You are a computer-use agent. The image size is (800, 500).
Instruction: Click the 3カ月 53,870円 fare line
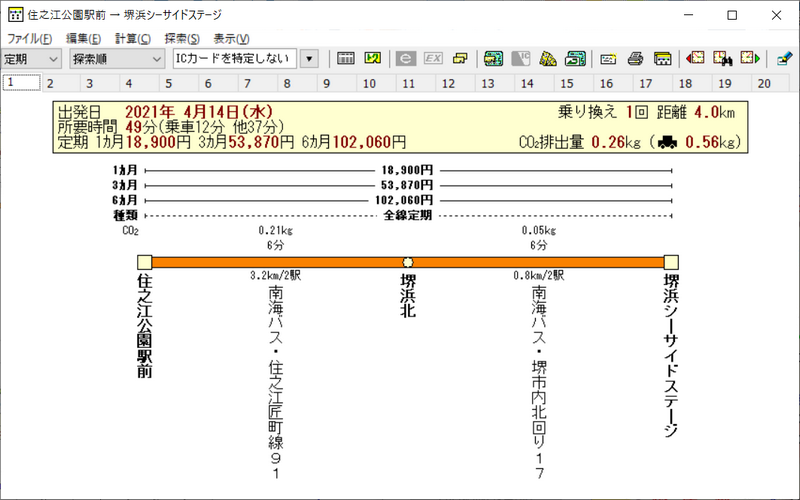tap(407, 185)
